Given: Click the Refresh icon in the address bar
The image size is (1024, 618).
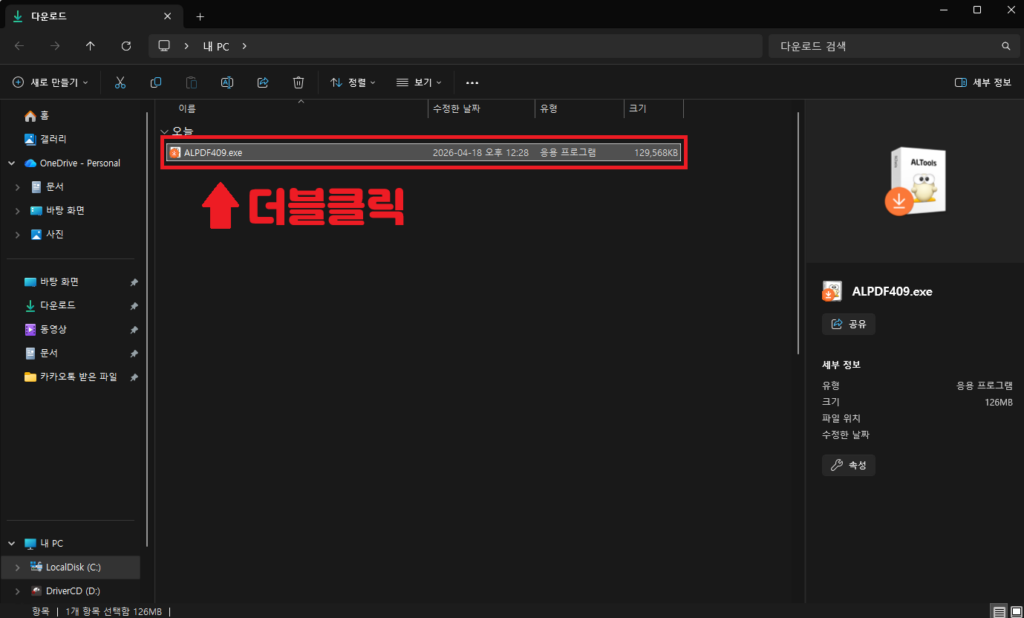Looking at the screenshot, I should 126,45.
